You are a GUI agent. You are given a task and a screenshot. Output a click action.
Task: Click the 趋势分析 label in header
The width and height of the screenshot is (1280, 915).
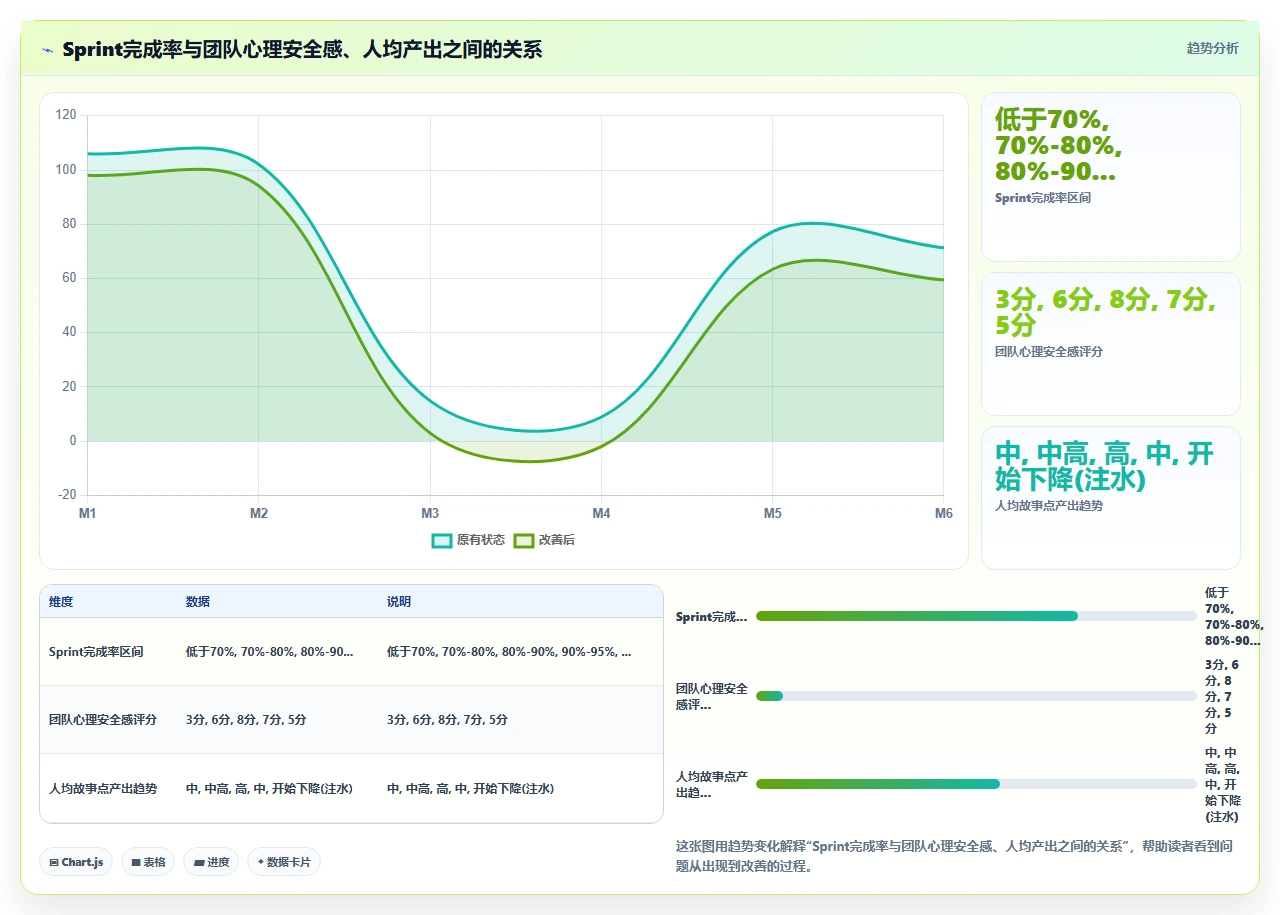1212,48
